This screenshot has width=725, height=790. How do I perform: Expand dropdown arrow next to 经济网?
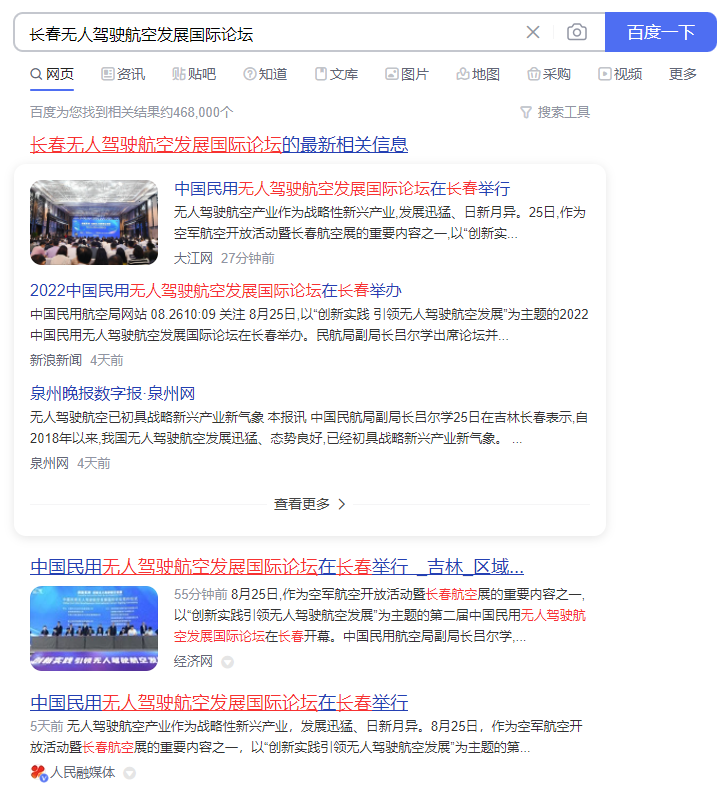(227, 662)
